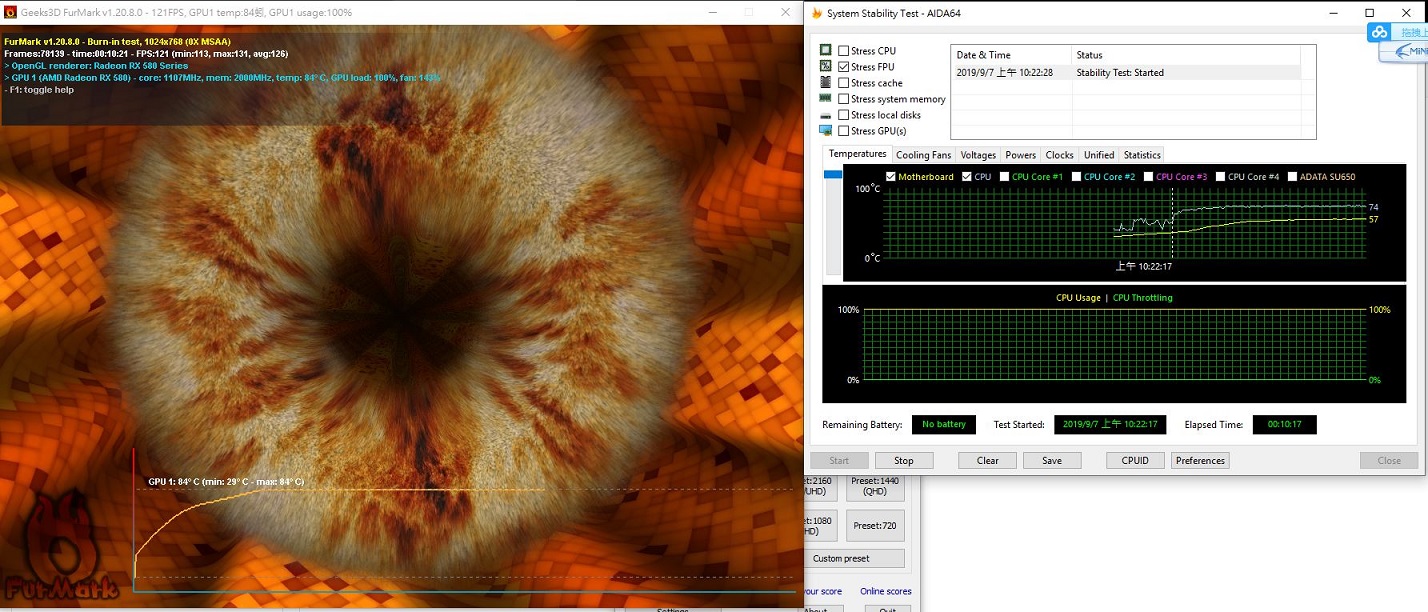Click the RAM module icon beside Stress system memory
This screenshot has width=1428, height=612.
[826, 98]
